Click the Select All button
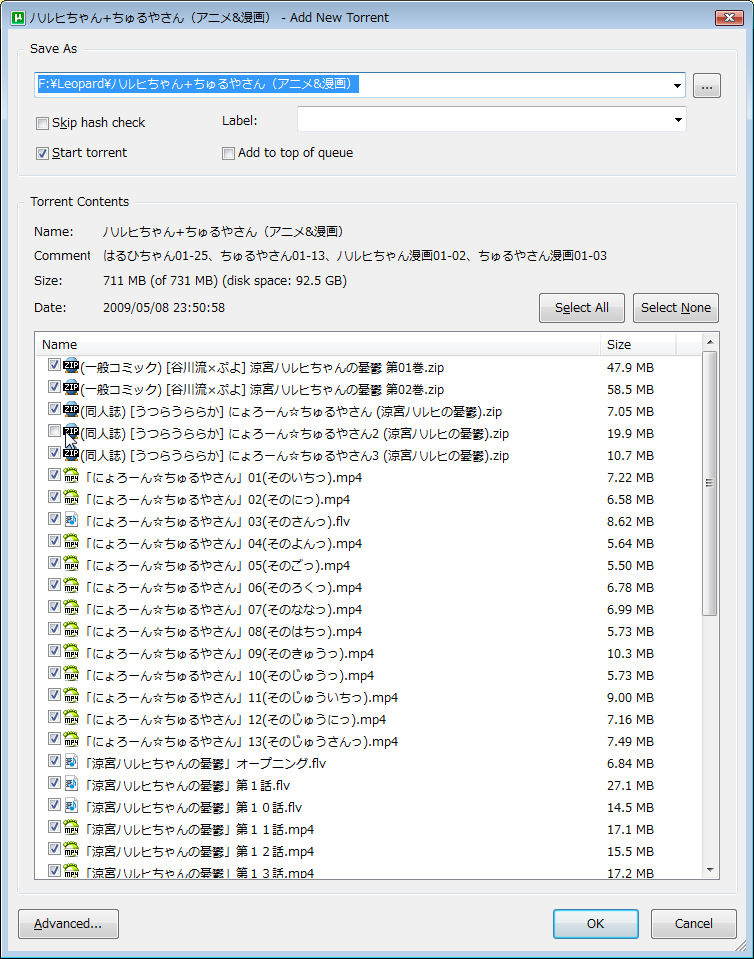Viewport: 754px width, 959px height. (582, 308)
